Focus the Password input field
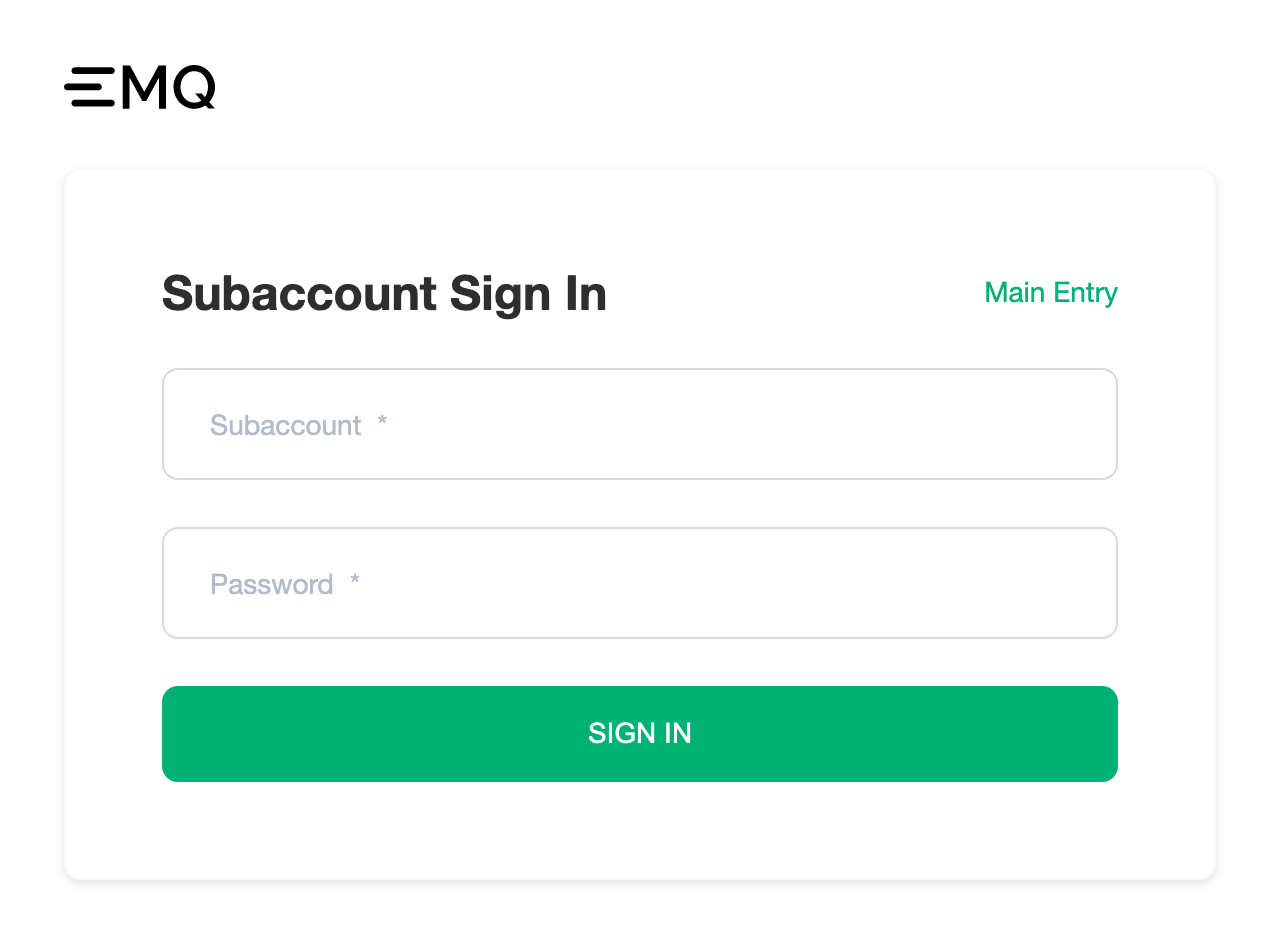This screenshot has height=944, width=1284. [640, 583]
